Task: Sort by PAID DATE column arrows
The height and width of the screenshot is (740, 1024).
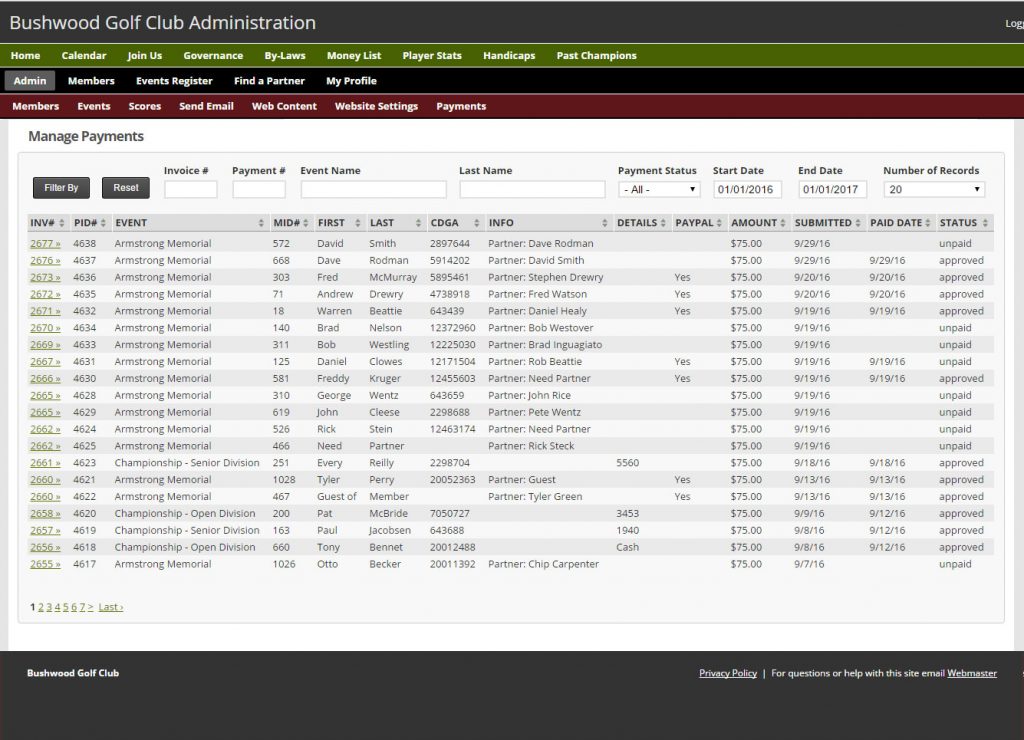Action: [927, 223]
